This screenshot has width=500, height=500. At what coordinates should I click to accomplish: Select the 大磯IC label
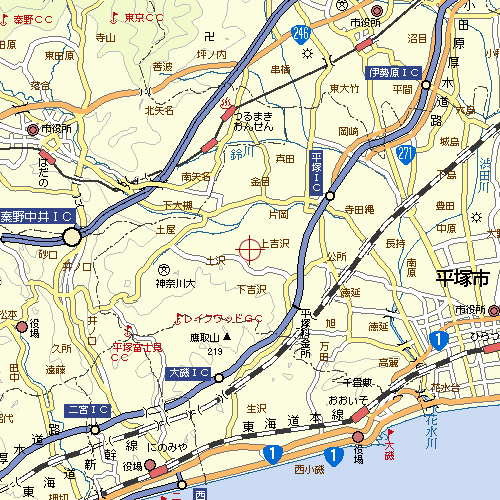click(x=188, y=373)
